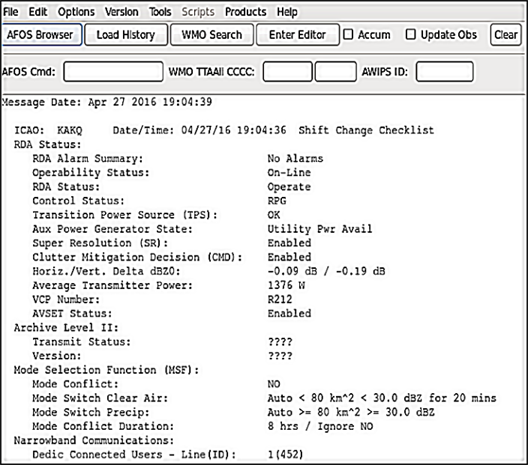Click the Version label under Archive
This screenshot has width=528, height=465.
click(57, 356)
